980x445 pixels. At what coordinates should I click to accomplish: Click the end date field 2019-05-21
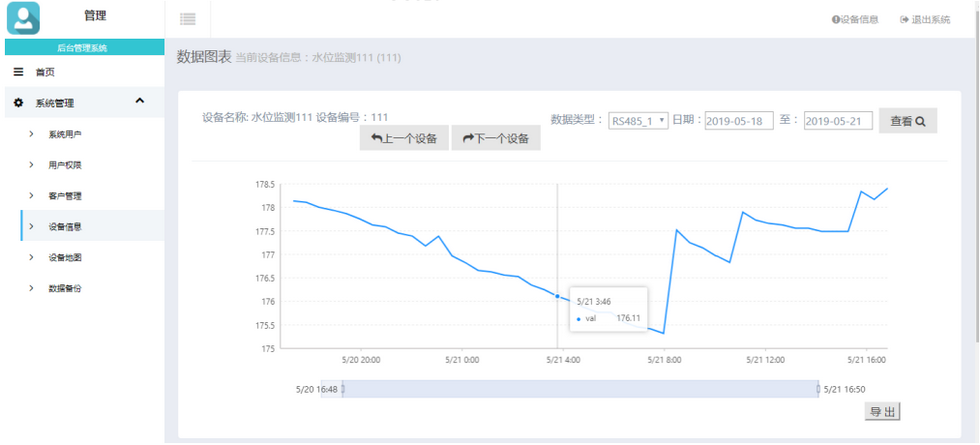tap(838, 121)
